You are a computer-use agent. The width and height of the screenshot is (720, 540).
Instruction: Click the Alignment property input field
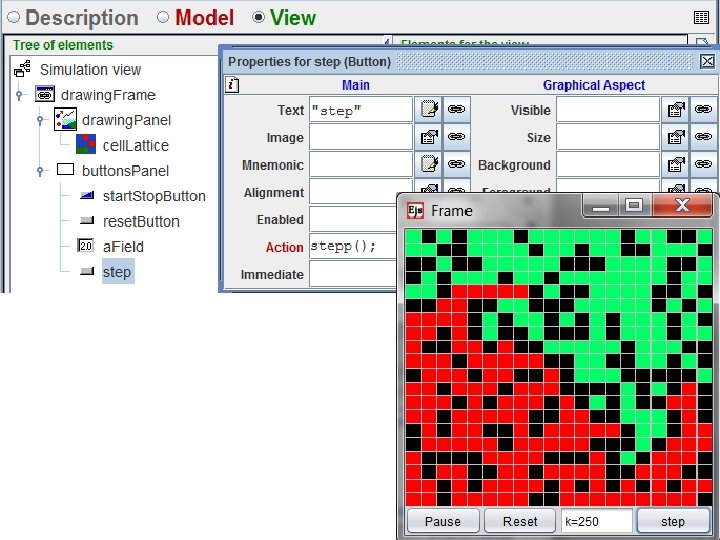[361, 191]
